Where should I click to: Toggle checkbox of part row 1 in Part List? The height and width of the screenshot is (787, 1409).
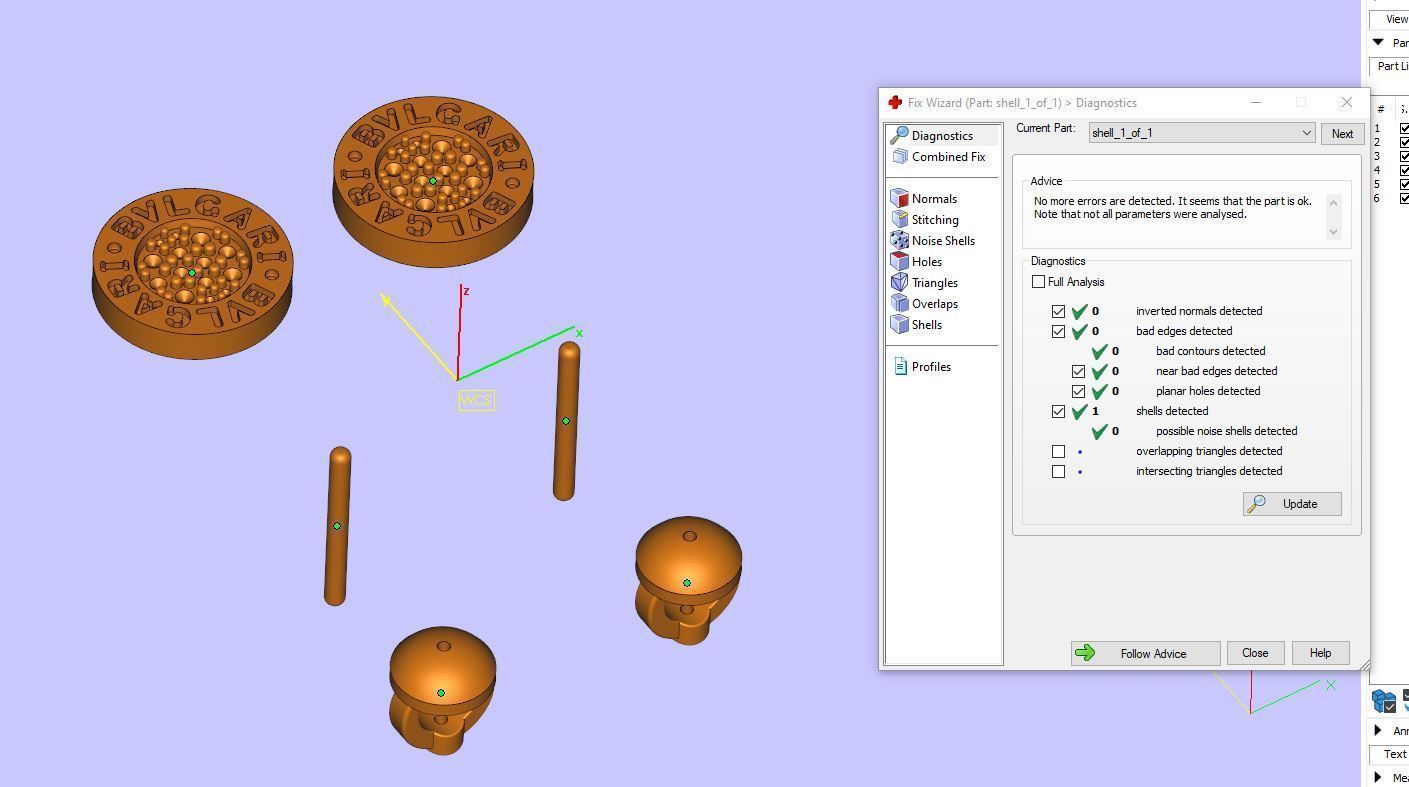tap(1404, 128)
